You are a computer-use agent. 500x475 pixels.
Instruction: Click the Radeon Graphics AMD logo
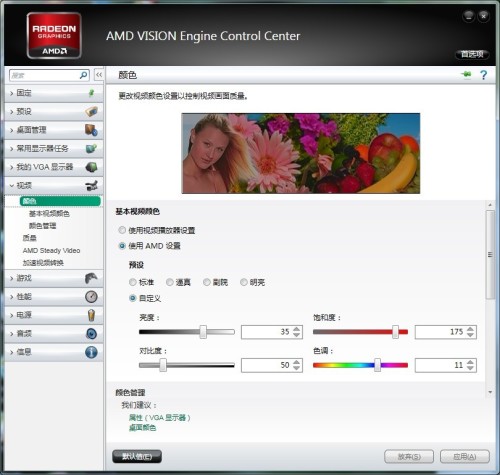pyautogui.click(x=54, y=36)
